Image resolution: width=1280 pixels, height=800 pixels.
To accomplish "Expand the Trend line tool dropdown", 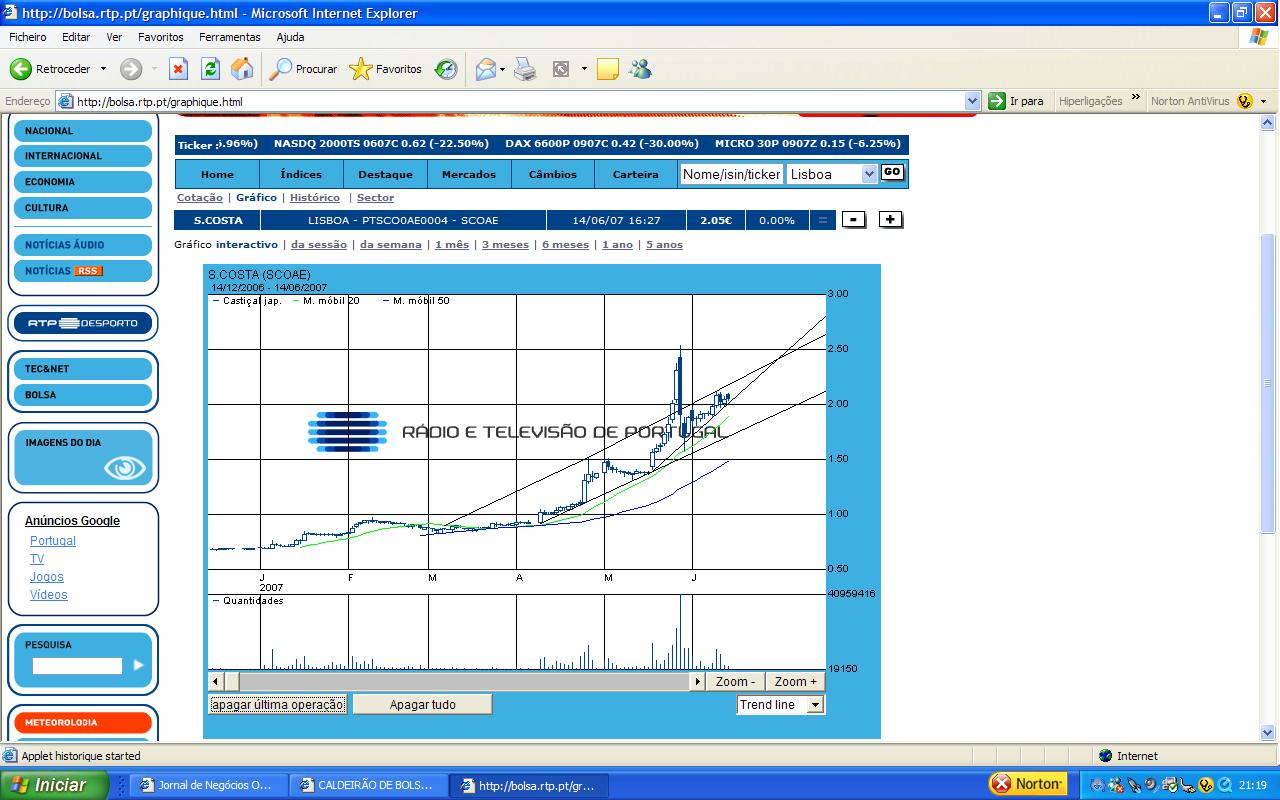I will [815, 705].
